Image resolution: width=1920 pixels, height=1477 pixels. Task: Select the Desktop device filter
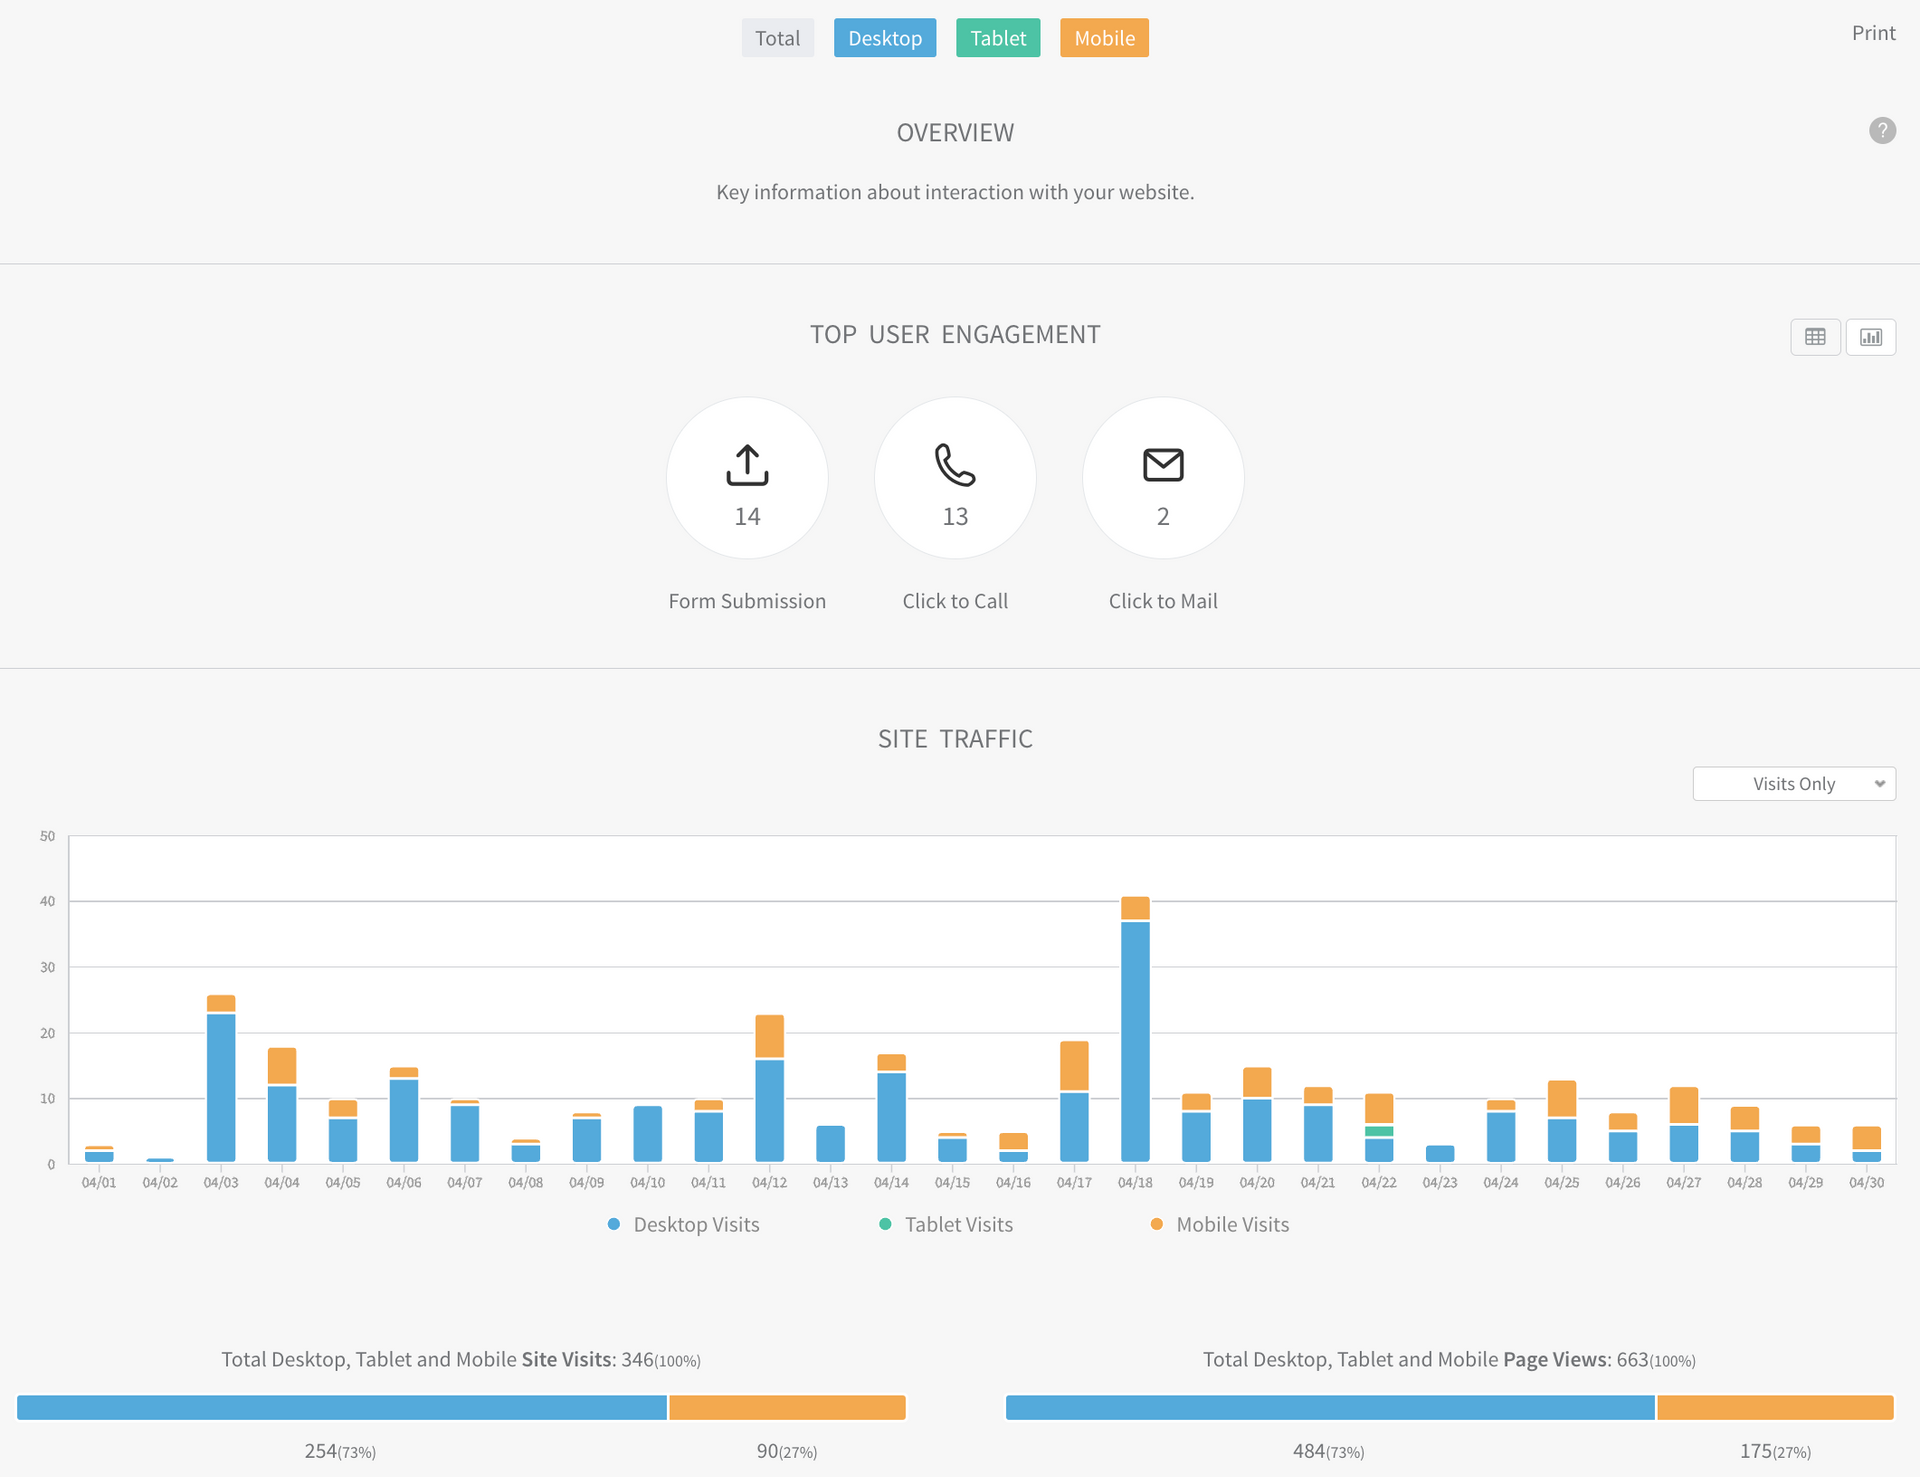coord(885,38)
